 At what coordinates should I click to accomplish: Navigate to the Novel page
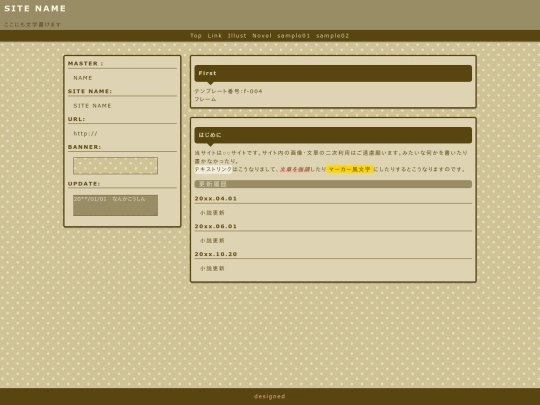pos(262,36)
